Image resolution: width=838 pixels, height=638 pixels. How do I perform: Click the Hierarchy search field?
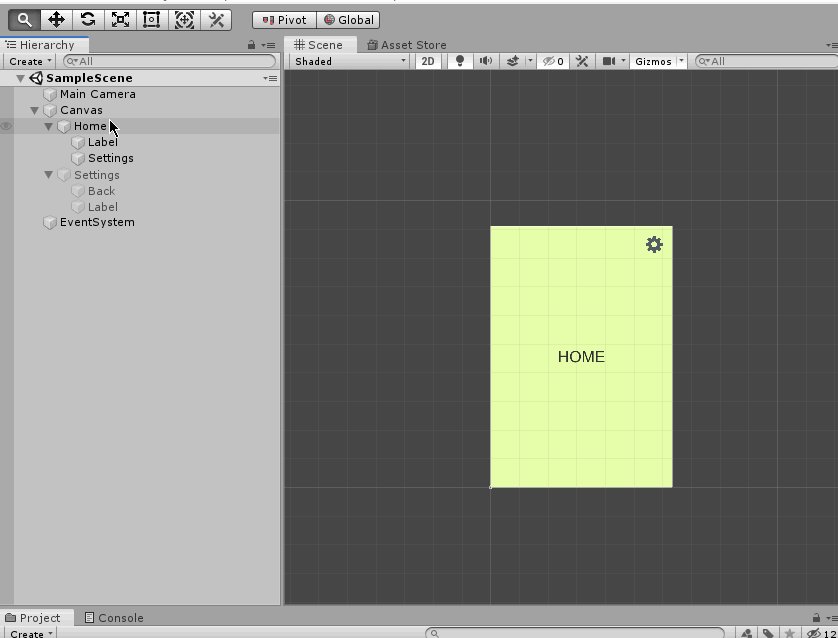(169, 61)
